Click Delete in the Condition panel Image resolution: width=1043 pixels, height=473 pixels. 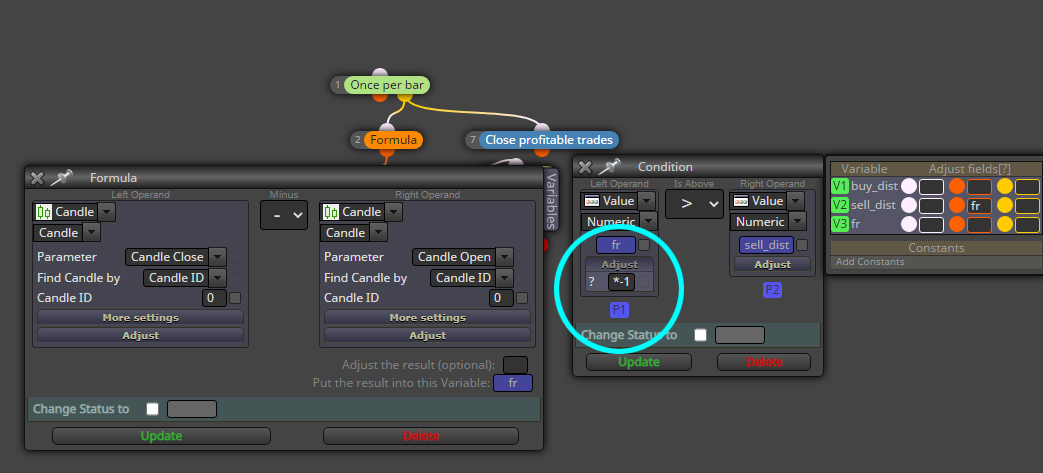pos(764,362)
